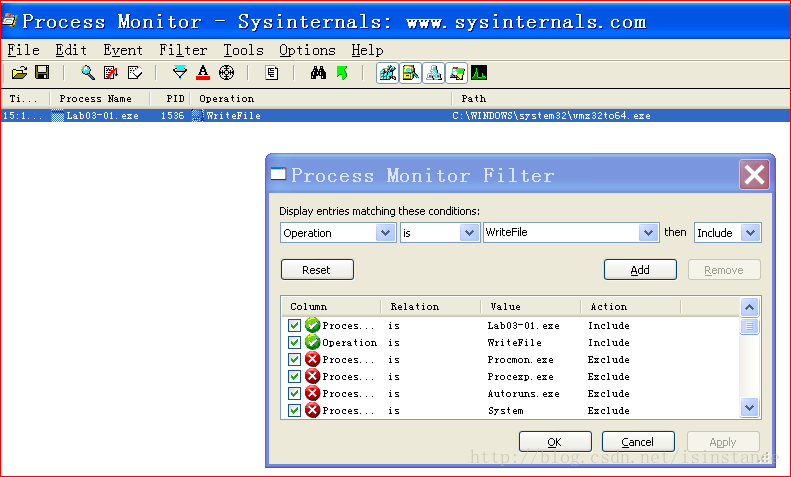The height and width of the screenshot is (477, 791).
Task: Toggle Show Process and Thread Activity icon
Action: tap(457, 73)
